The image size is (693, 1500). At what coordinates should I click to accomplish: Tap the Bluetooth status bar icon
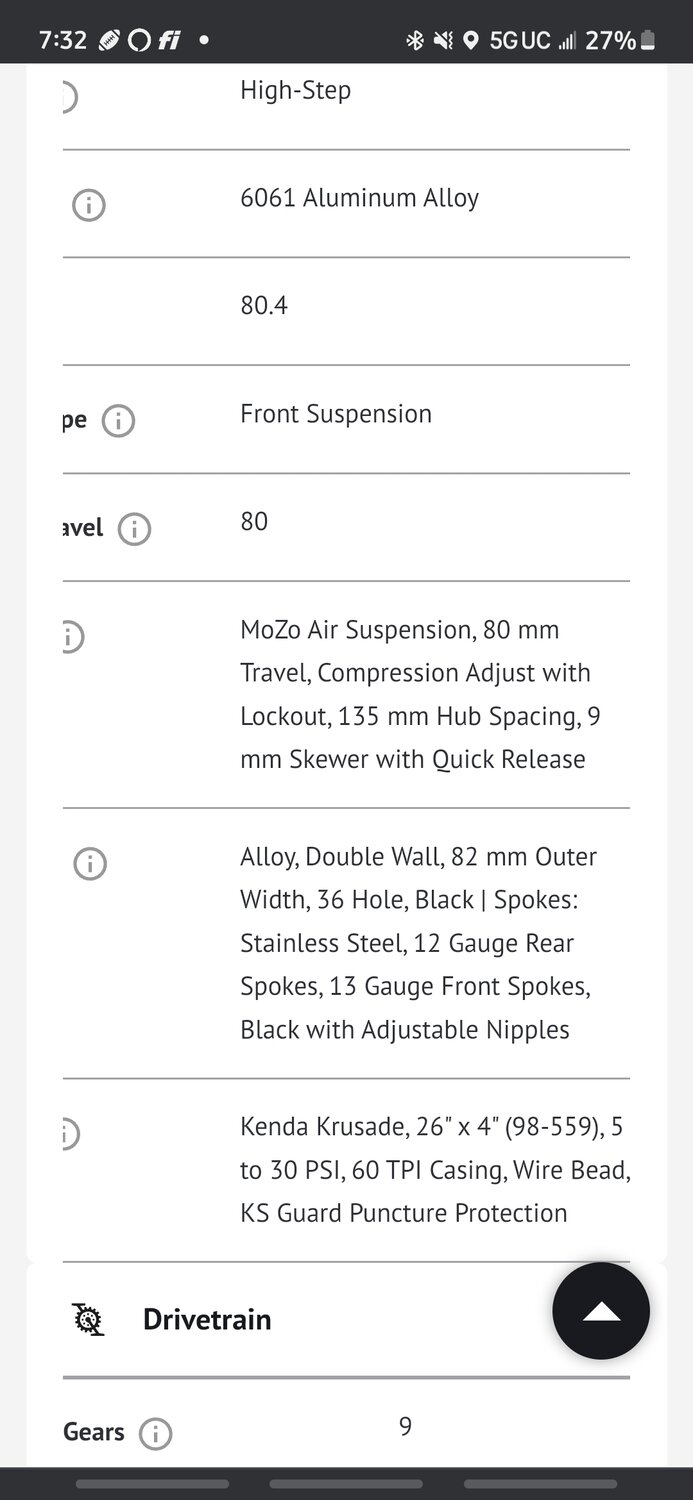tap(414, 40)
